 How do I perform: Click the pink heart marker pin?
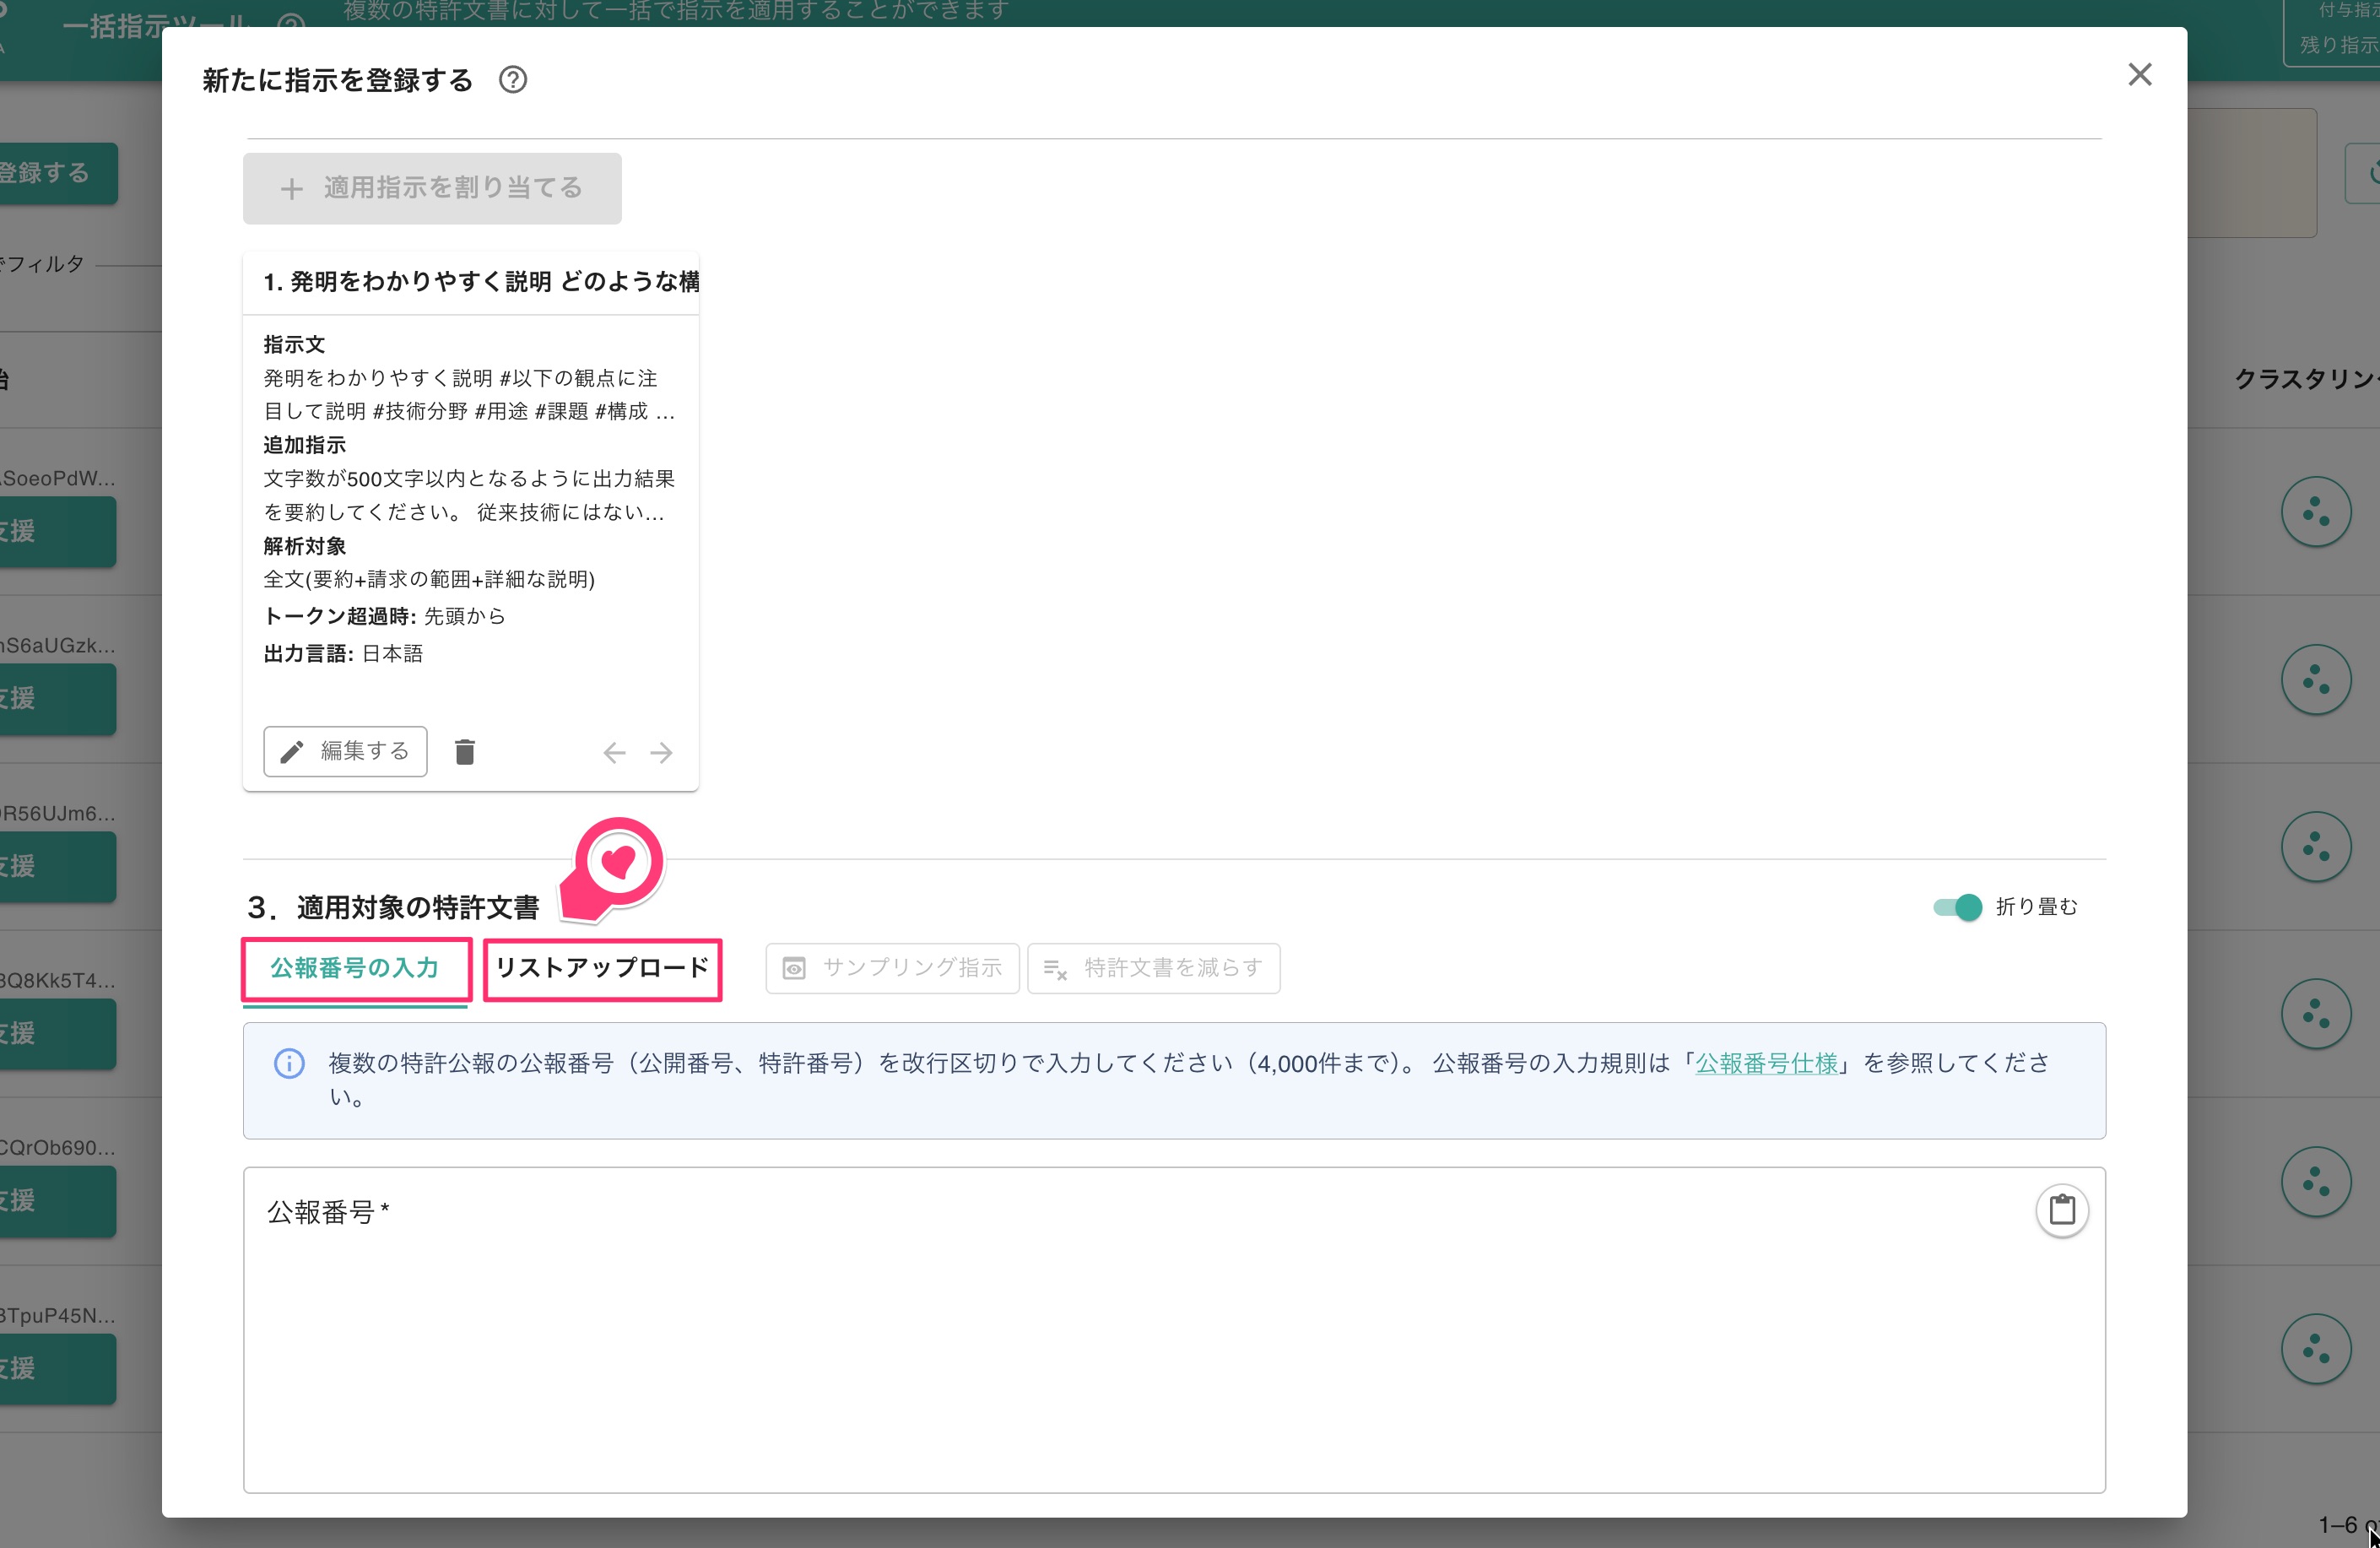coord(618,862)
